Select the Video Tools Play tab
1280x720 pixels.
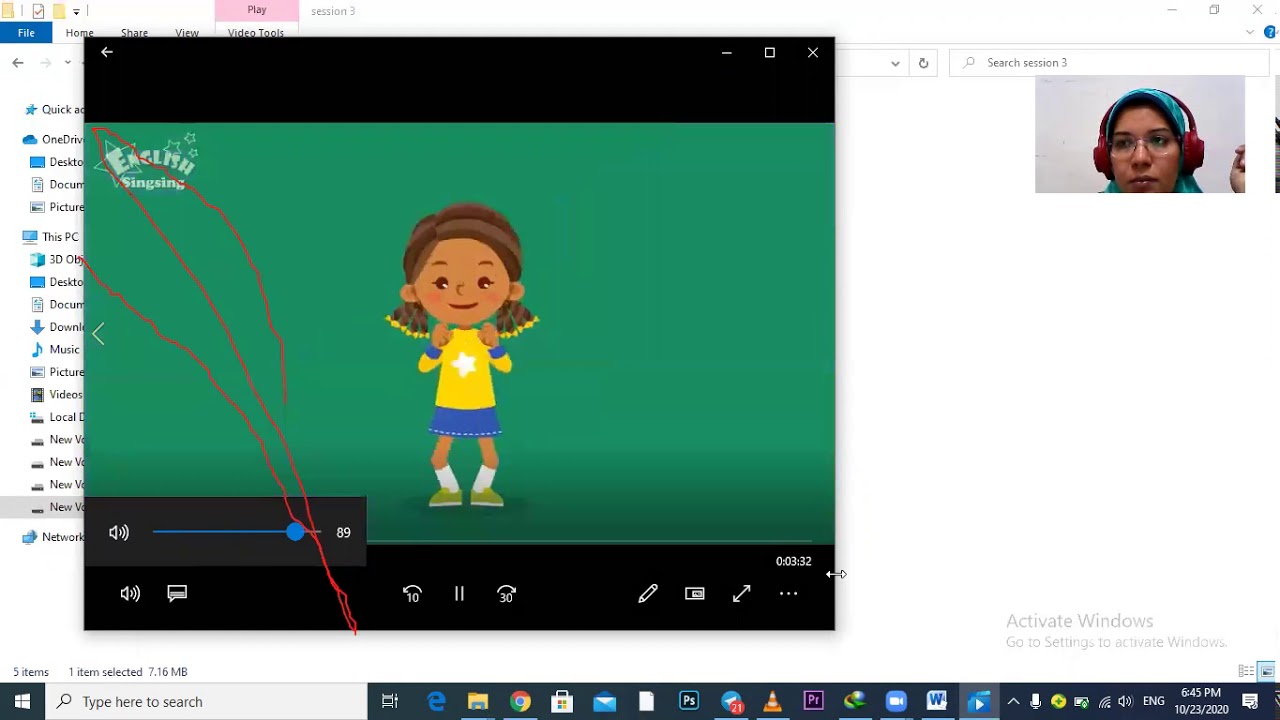257,10
